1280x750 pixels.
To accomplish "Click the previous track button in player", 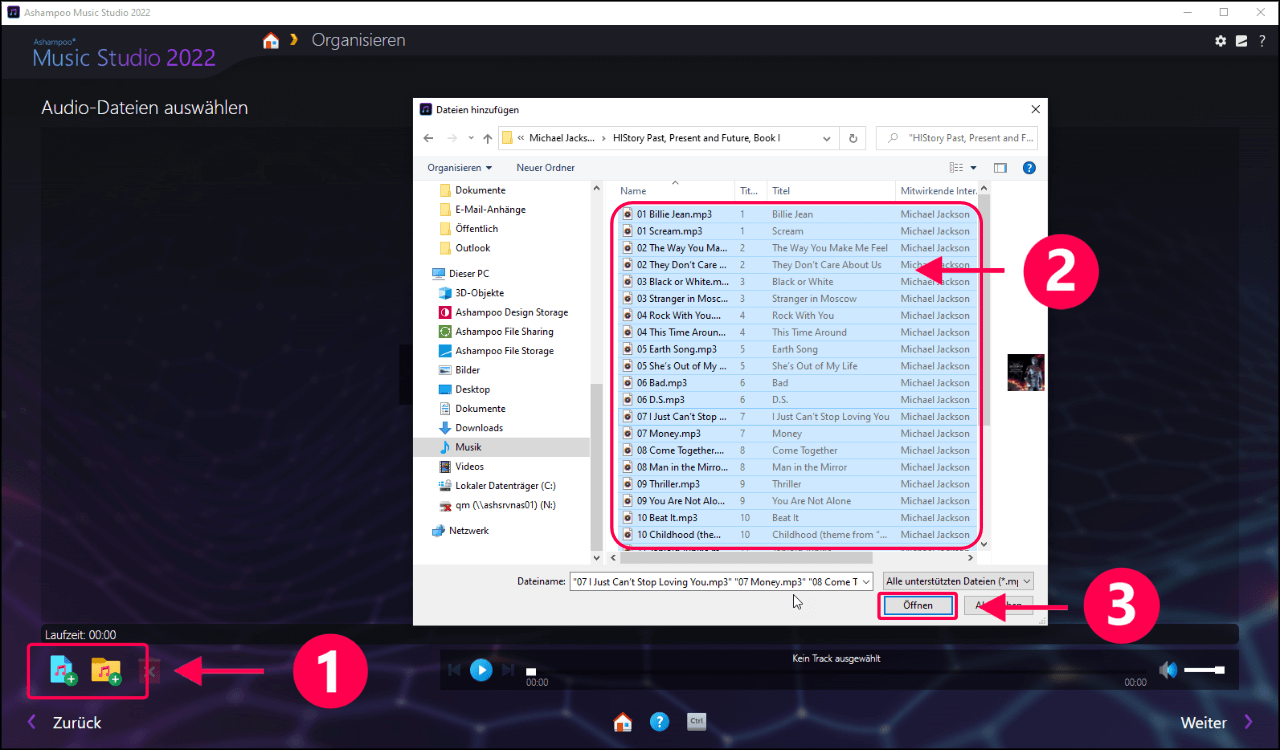I will point(455,670).
